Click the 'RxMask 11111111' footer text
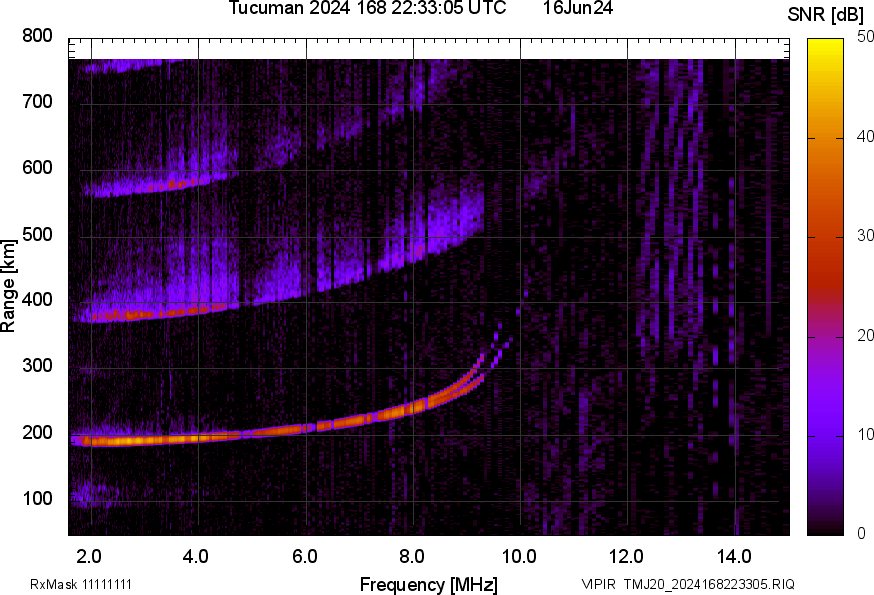This screenshot has height=595, width=874. pyautogui.click(x=81, y=584)
